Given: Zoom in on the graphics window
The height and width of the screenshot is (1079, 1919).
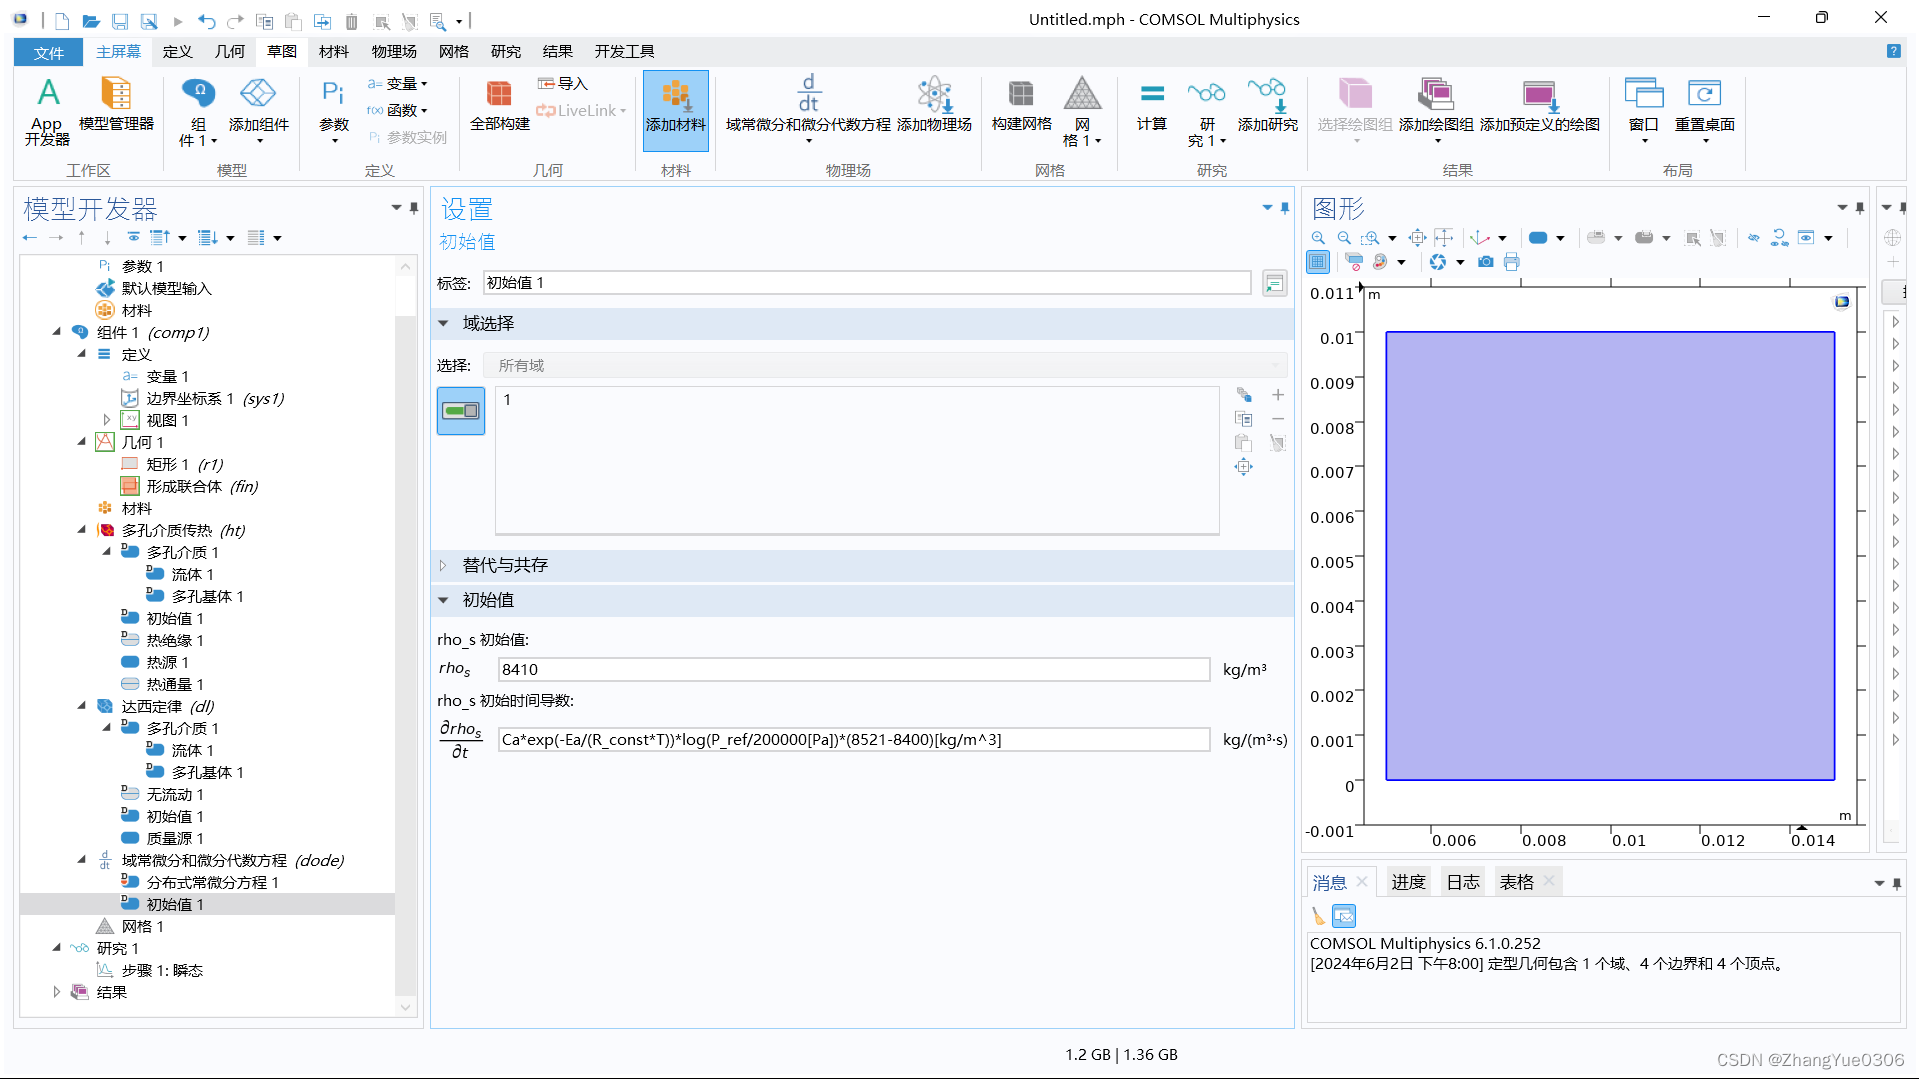Looking at the screenshot, I should tap(1318, 238).
